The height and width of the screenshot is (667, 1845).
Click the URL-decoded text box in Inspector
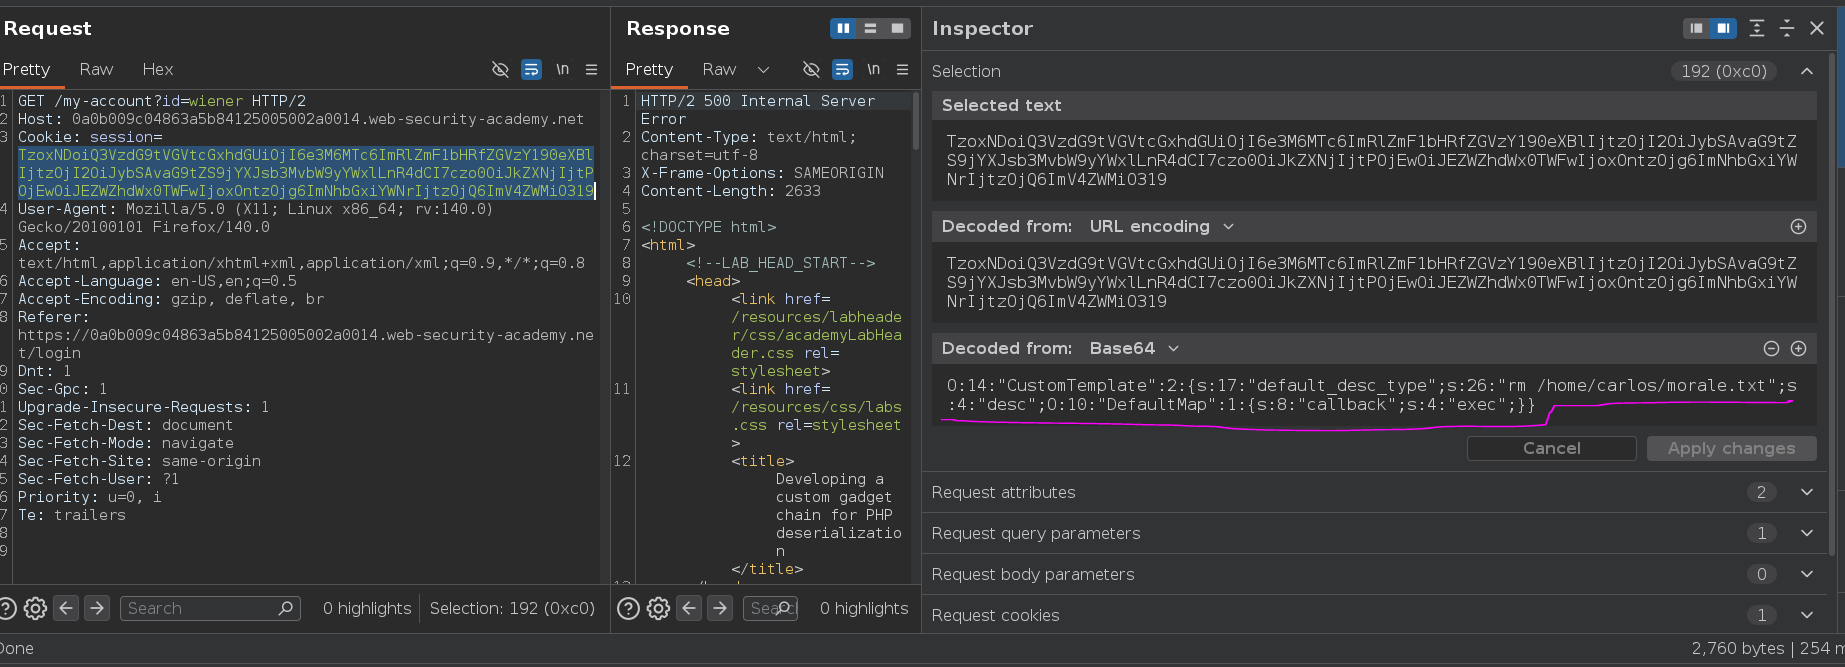pos(1374,282)
